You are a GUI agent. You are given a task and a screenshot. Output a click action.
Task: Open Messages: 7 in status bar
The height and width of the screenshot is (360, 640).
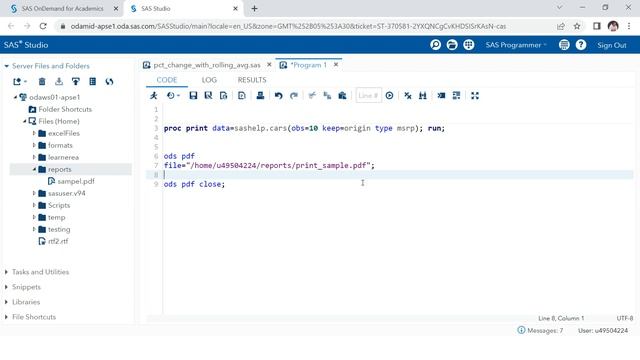[x=540, y=330]
